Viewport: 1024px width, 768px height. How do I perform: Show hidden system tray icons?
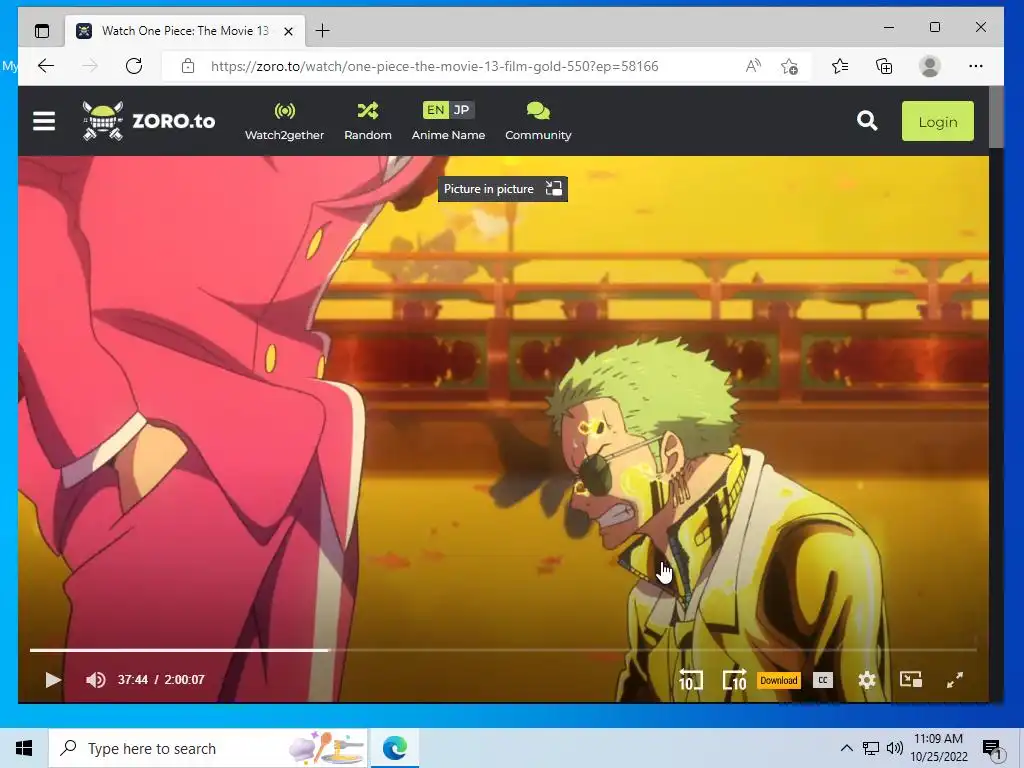(x=846, y=748)
